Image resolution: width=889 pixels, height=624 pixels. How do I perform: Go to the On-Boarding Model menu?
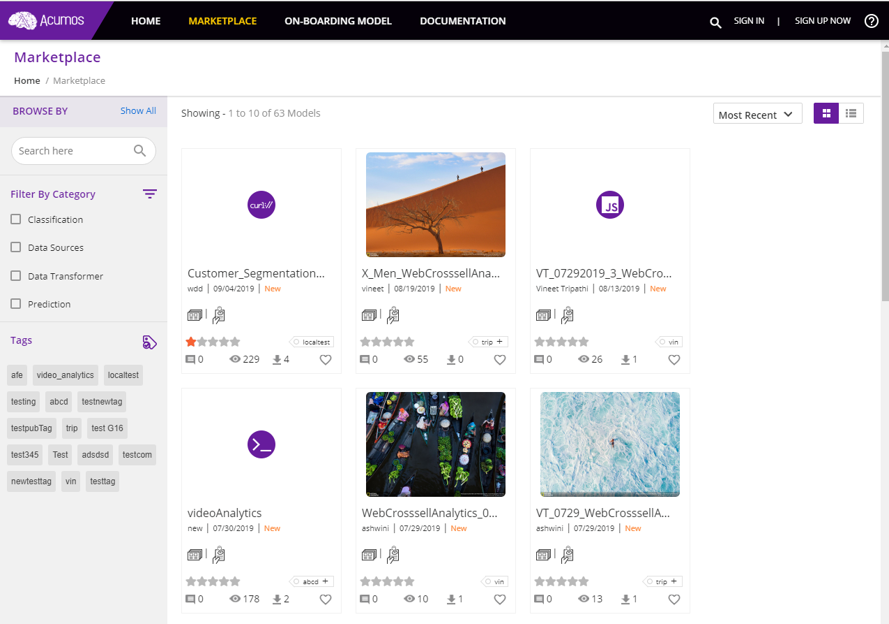pos(338,21)
